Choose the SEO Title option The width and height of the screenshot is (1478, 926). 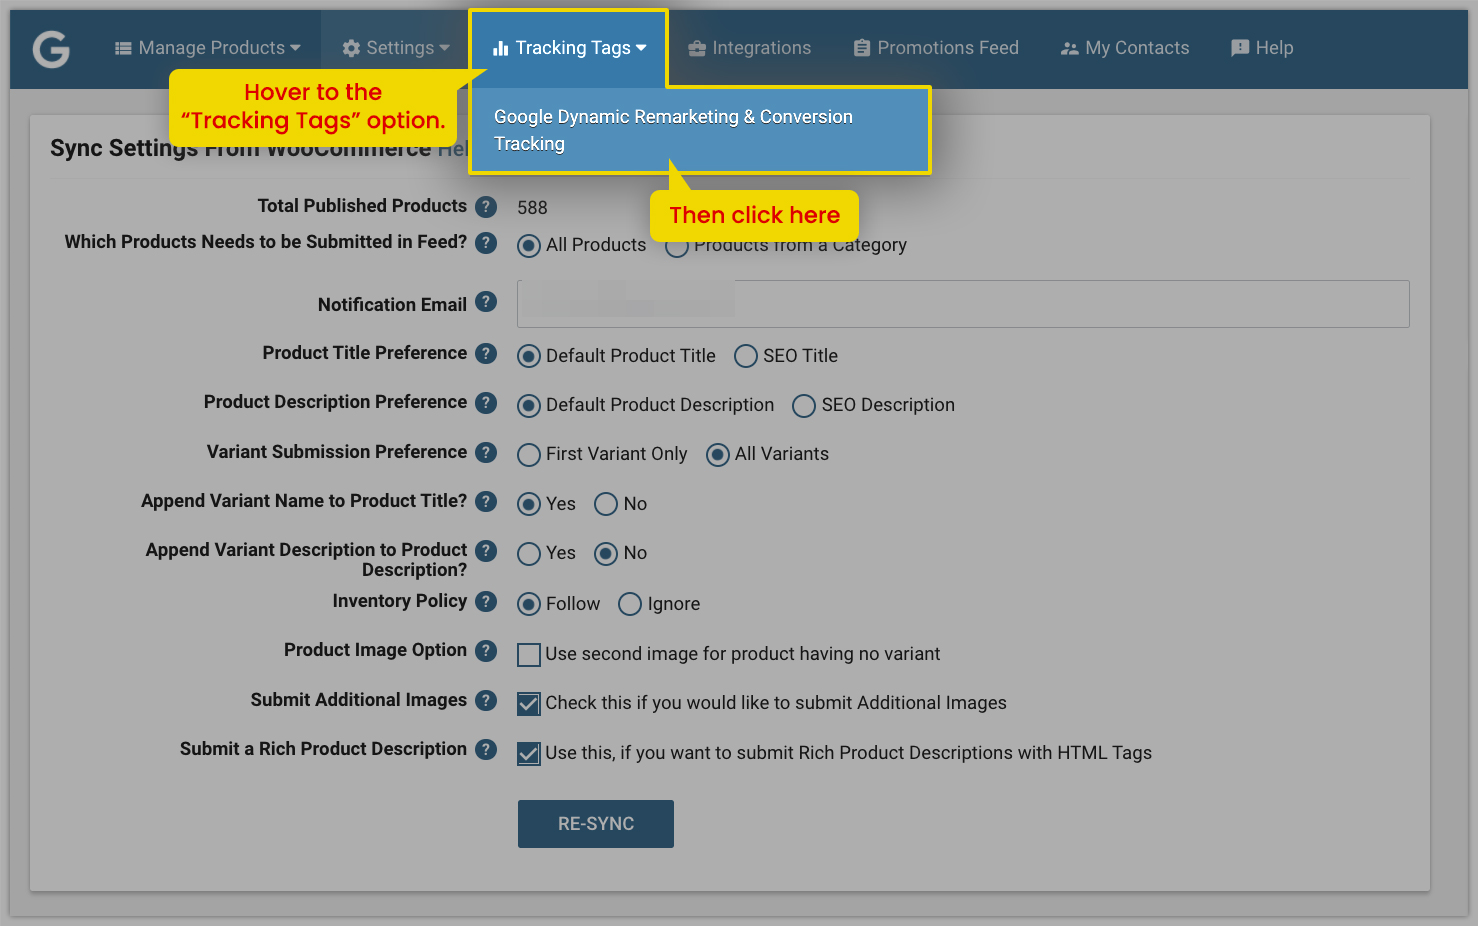coord(746,357)
